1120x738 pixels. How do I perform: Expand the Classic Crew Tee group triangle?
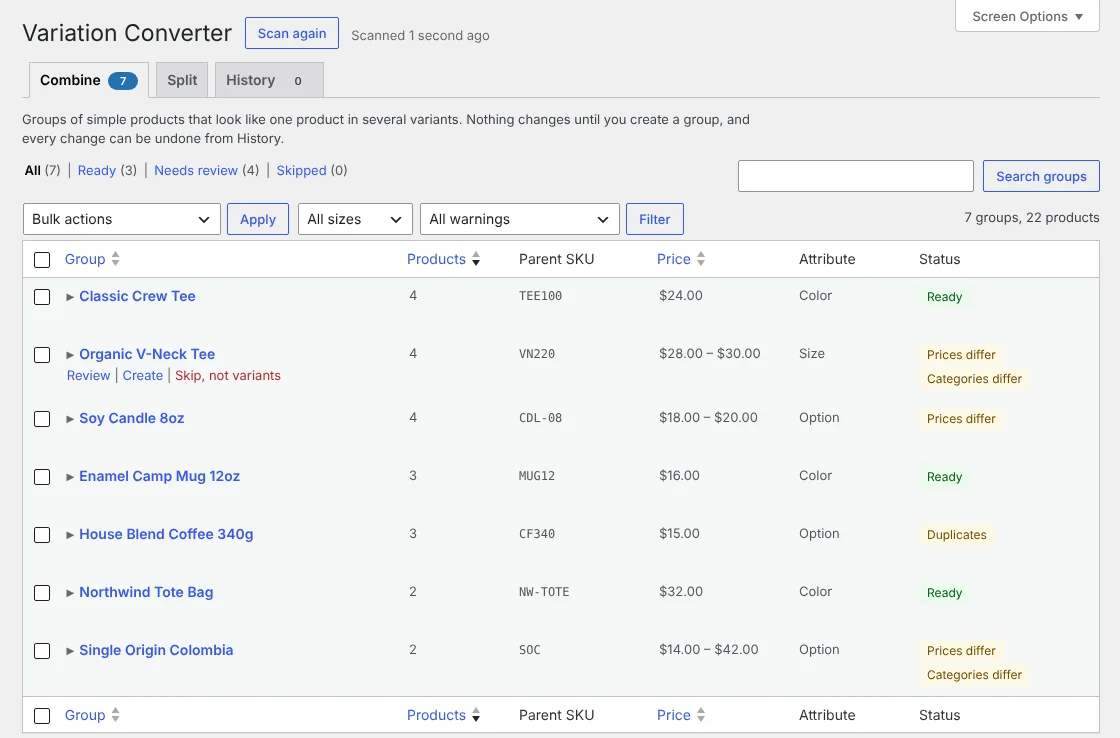(70, 297)
